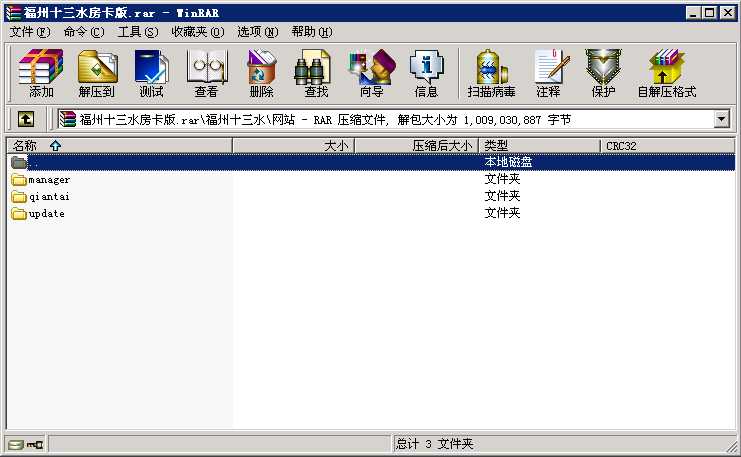741x457 pixels.
Task: Open the 收藏夹(O) menu
Action: point(198,32)
